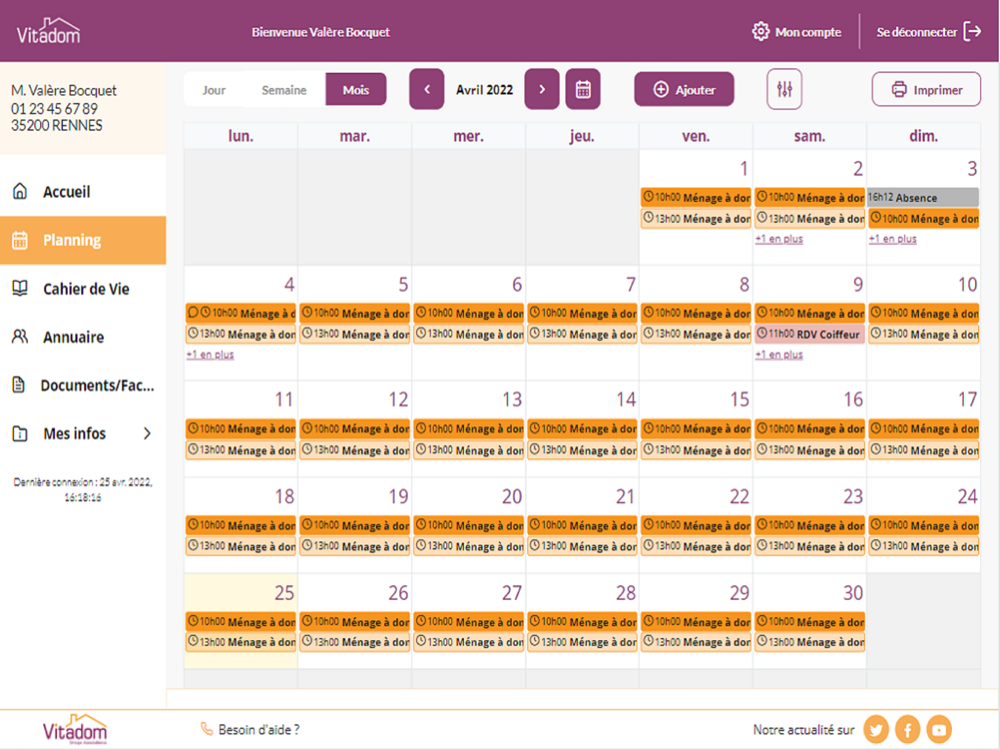Open 13h00 Ménage event on April 28
Screen dimensions: 1000x750
[582, 642]
